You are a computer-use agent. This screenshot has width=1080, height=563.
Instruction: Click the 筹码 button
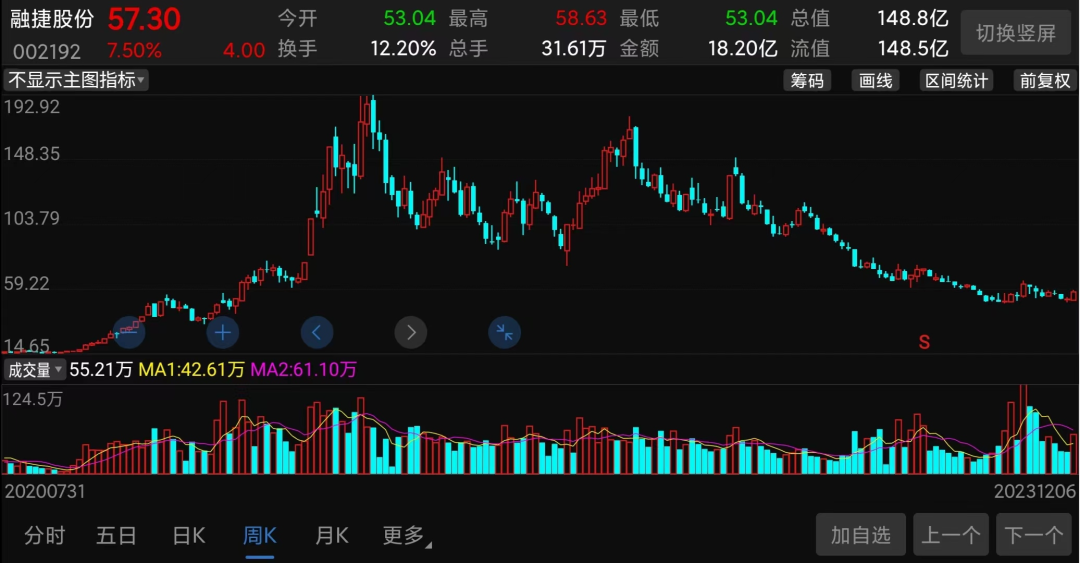point(807,81)
